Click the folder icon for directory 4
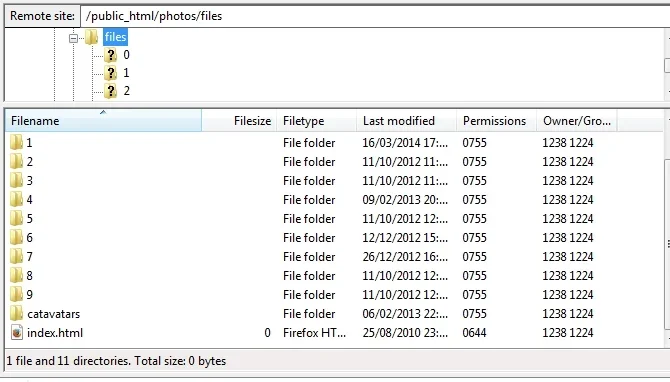This screenshot has height=382, width=670. coord(16,199)
